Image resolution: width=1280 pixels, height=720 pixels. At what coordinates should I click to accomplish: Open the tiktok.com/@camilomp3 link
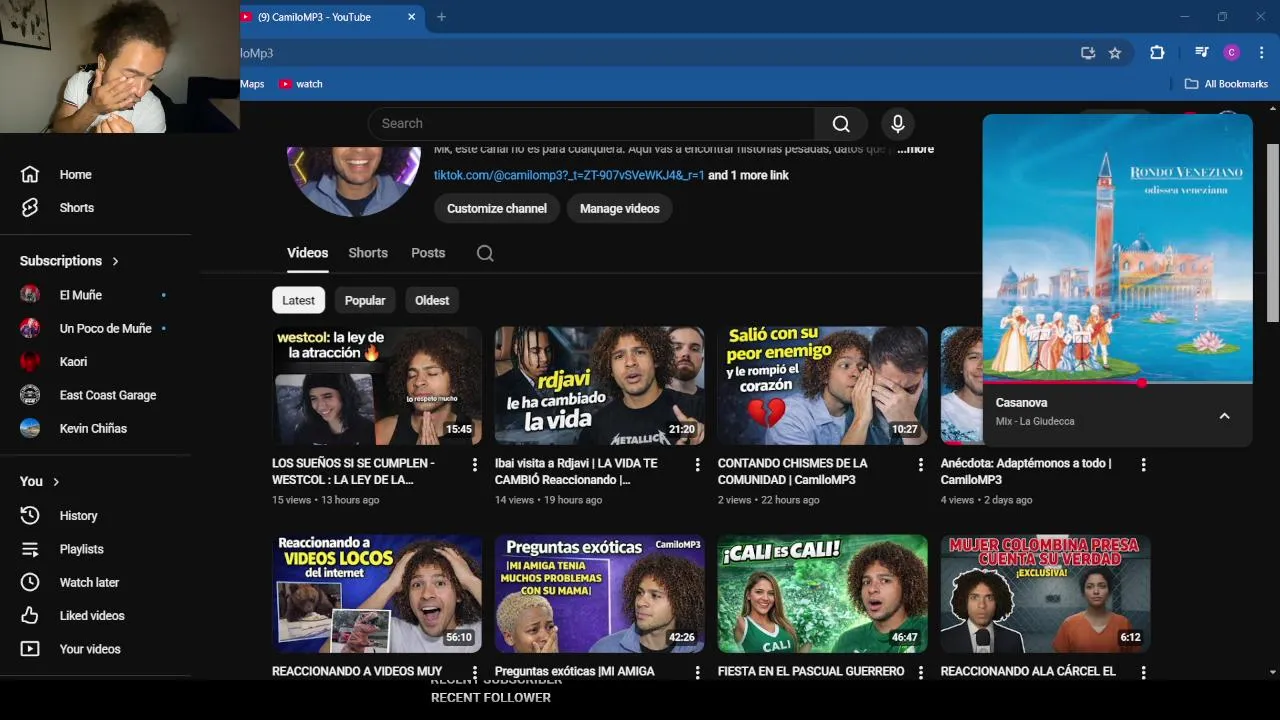[569, 175]
